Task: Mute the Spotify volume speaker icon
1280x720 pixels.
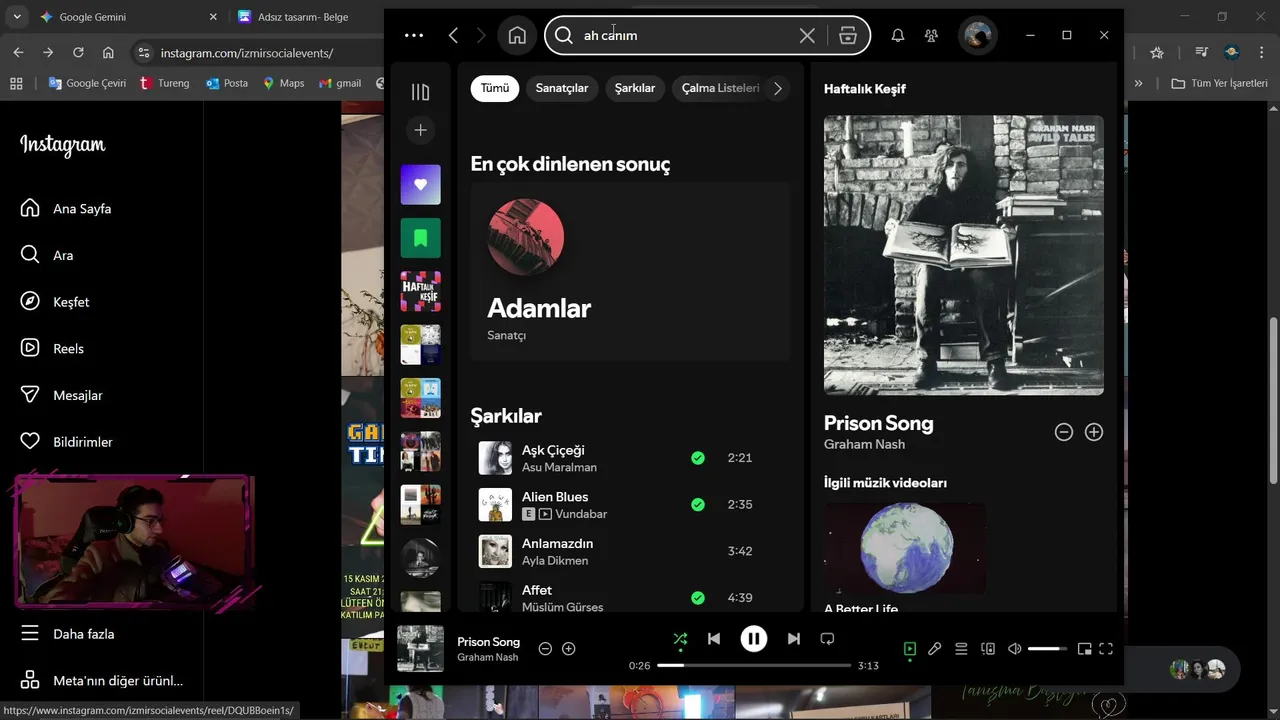Action: [x=1015, y=649]
